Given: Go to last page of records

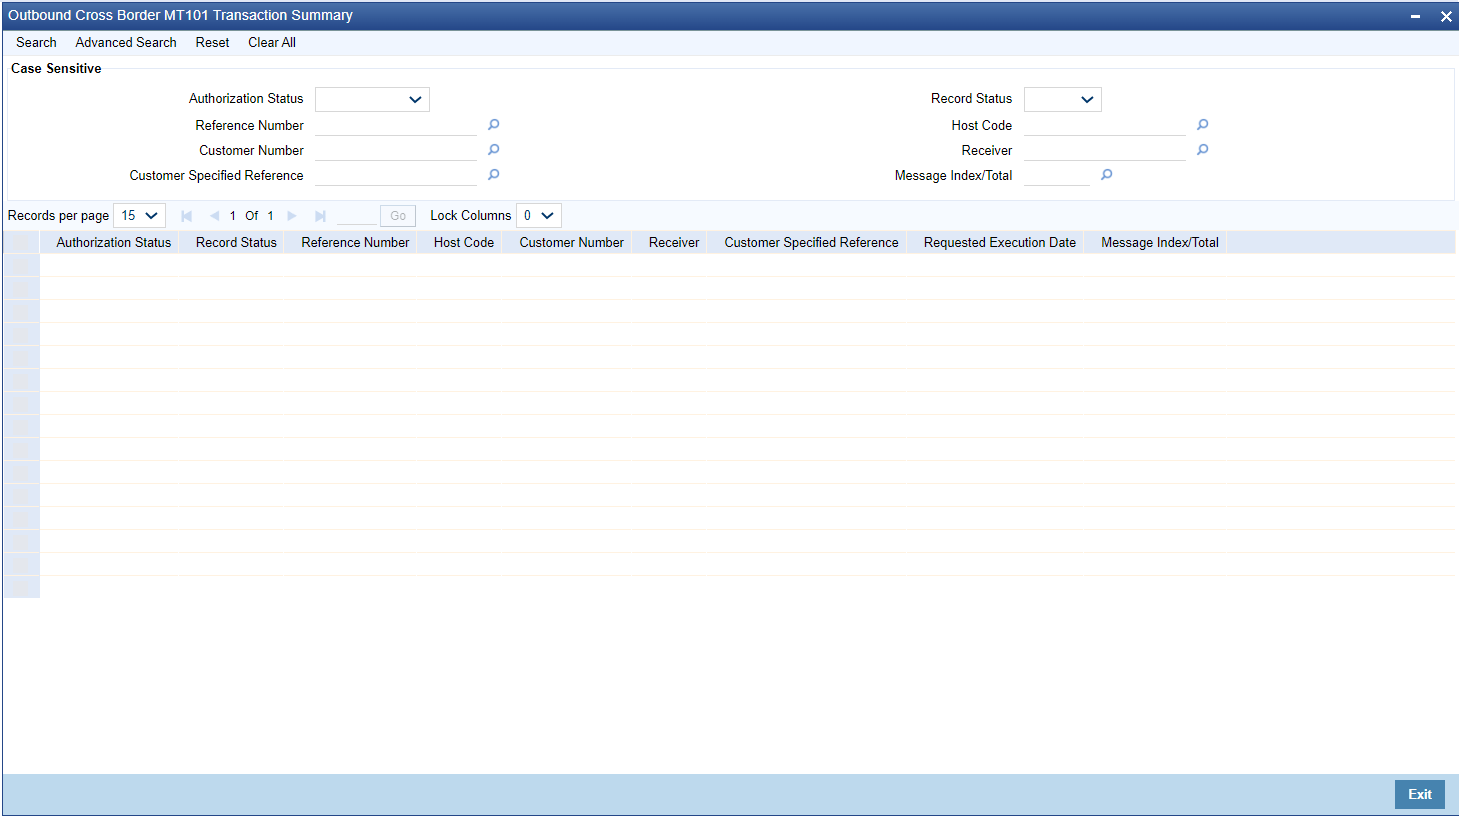Looking at the screenshot, I should (x=320, y=216).
